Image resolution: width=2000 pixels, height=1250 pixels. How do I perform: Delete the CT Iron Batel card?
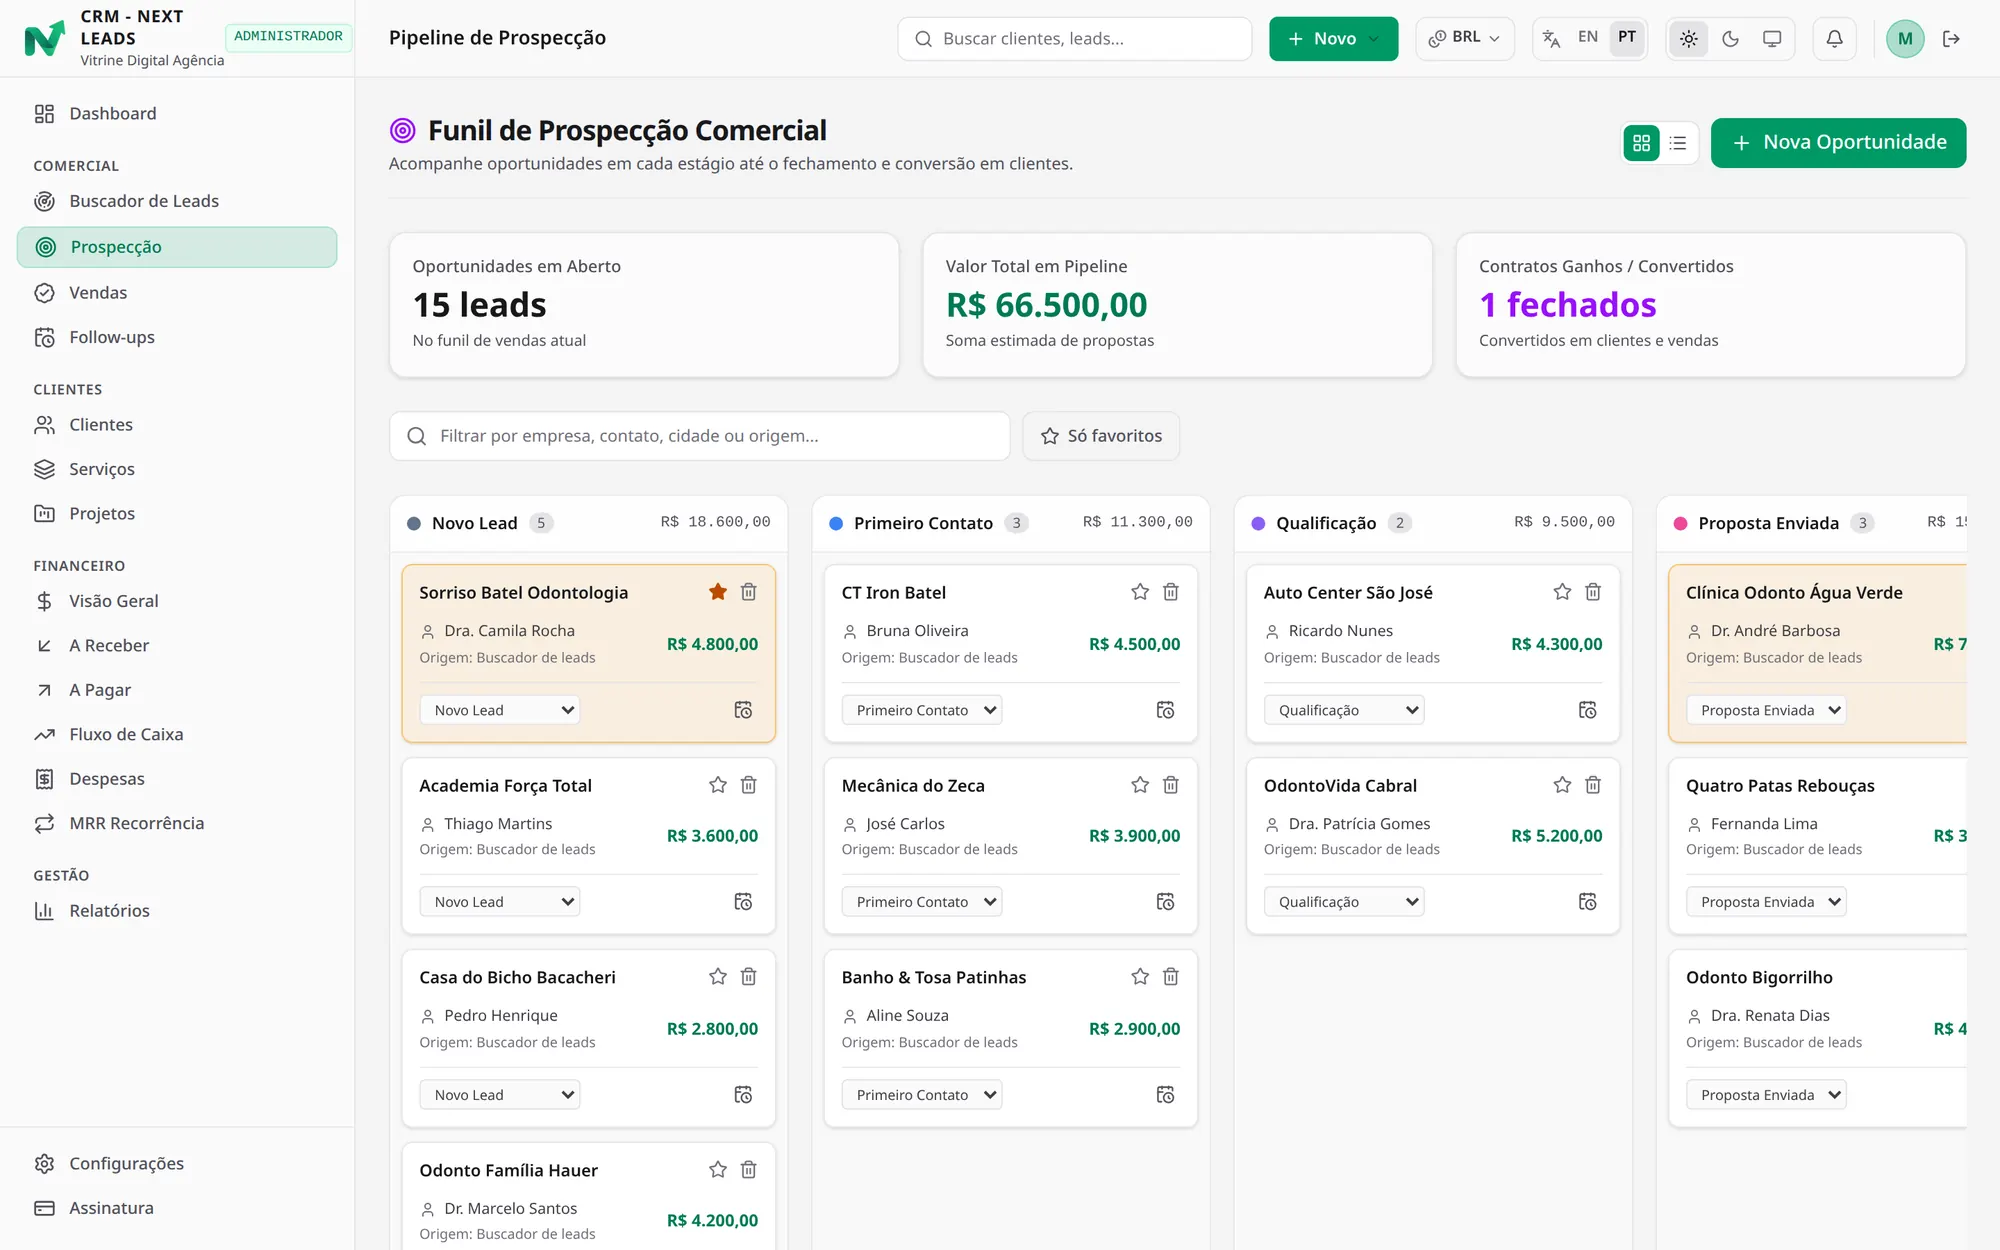(1171, 592)
